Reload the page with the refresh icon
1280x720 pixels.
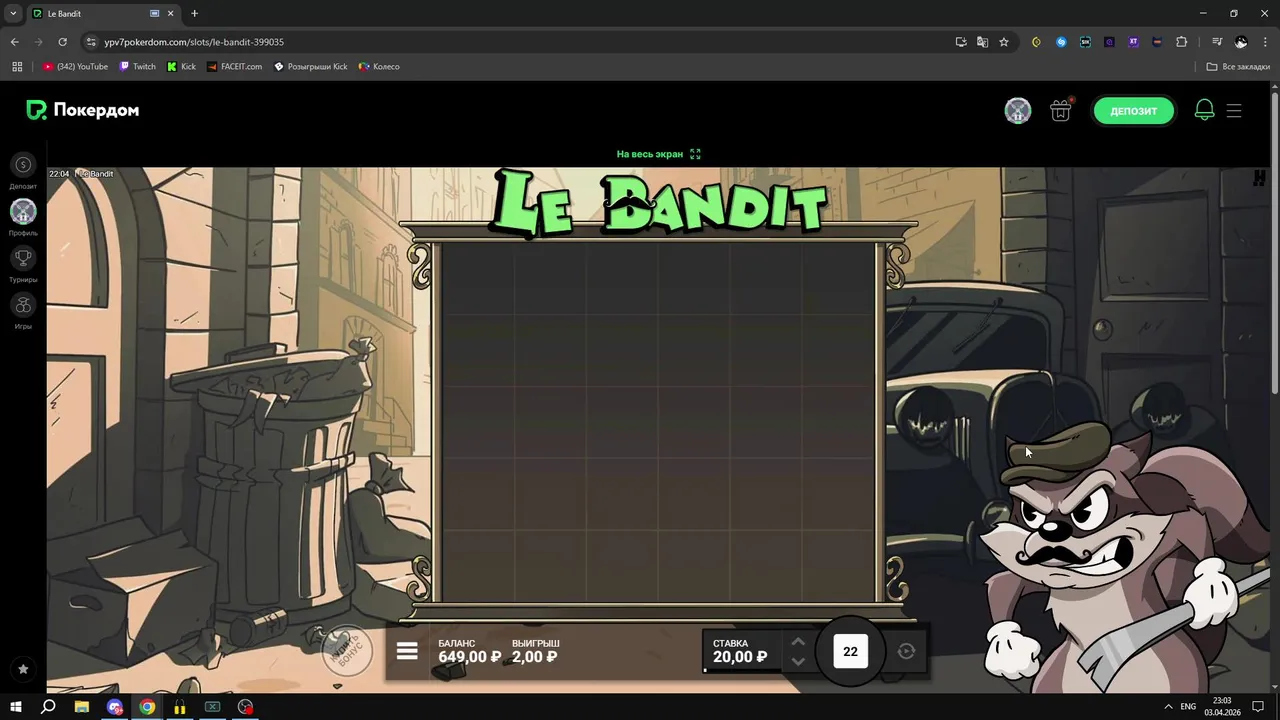click(x=62, y=42)
